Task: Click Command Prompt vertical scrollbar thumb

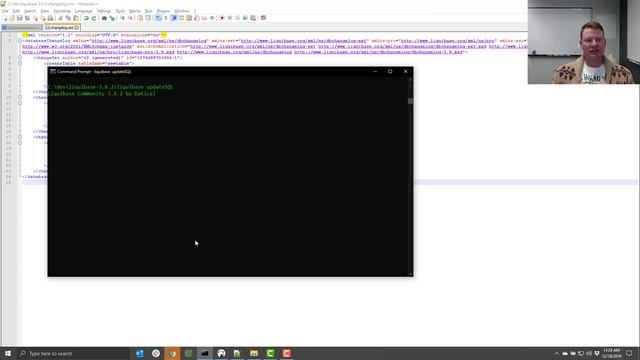Action: tap(410, 101)
